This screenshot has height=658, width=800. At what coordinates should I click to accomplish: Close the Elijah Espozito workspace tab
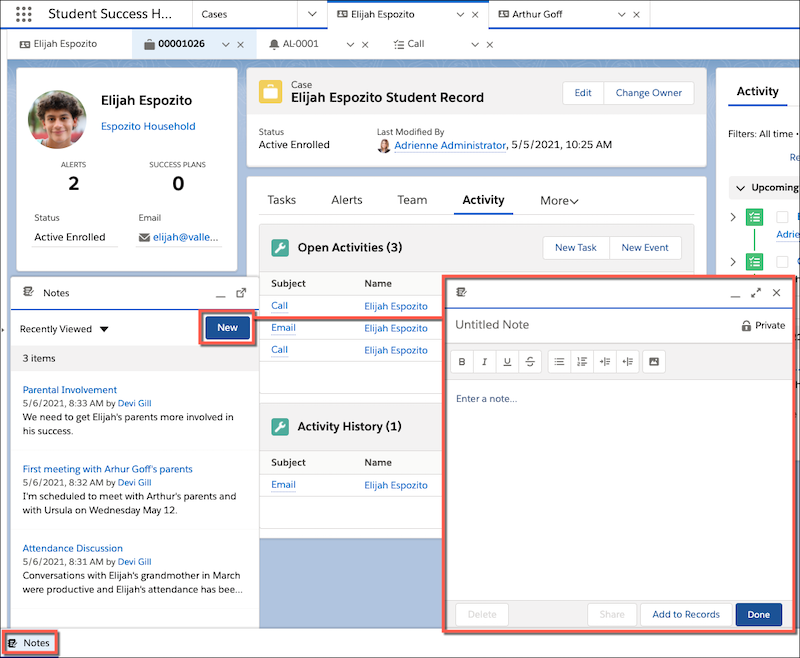(x=475, y=15)
